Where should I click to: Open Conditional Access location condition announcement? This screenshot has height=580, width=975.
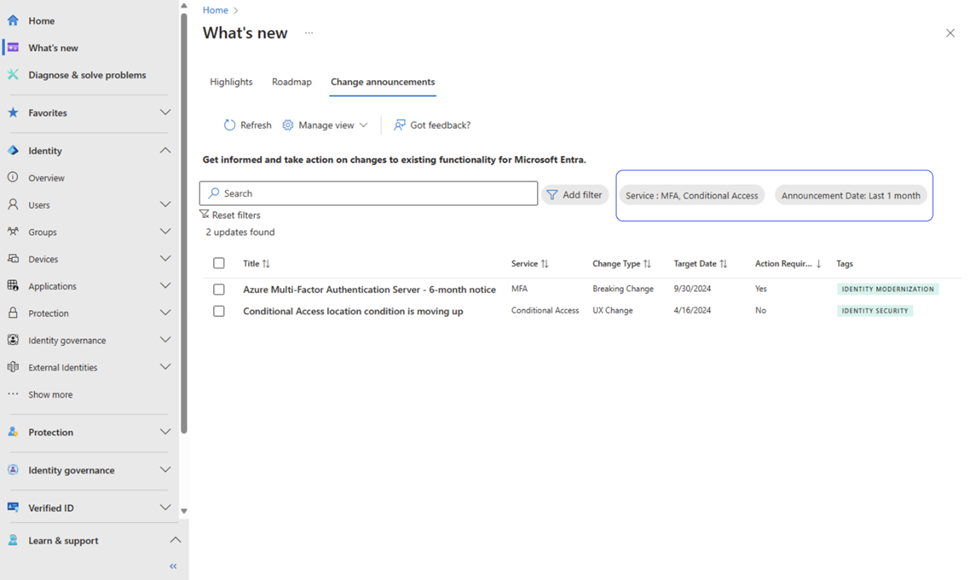point(353,311)
